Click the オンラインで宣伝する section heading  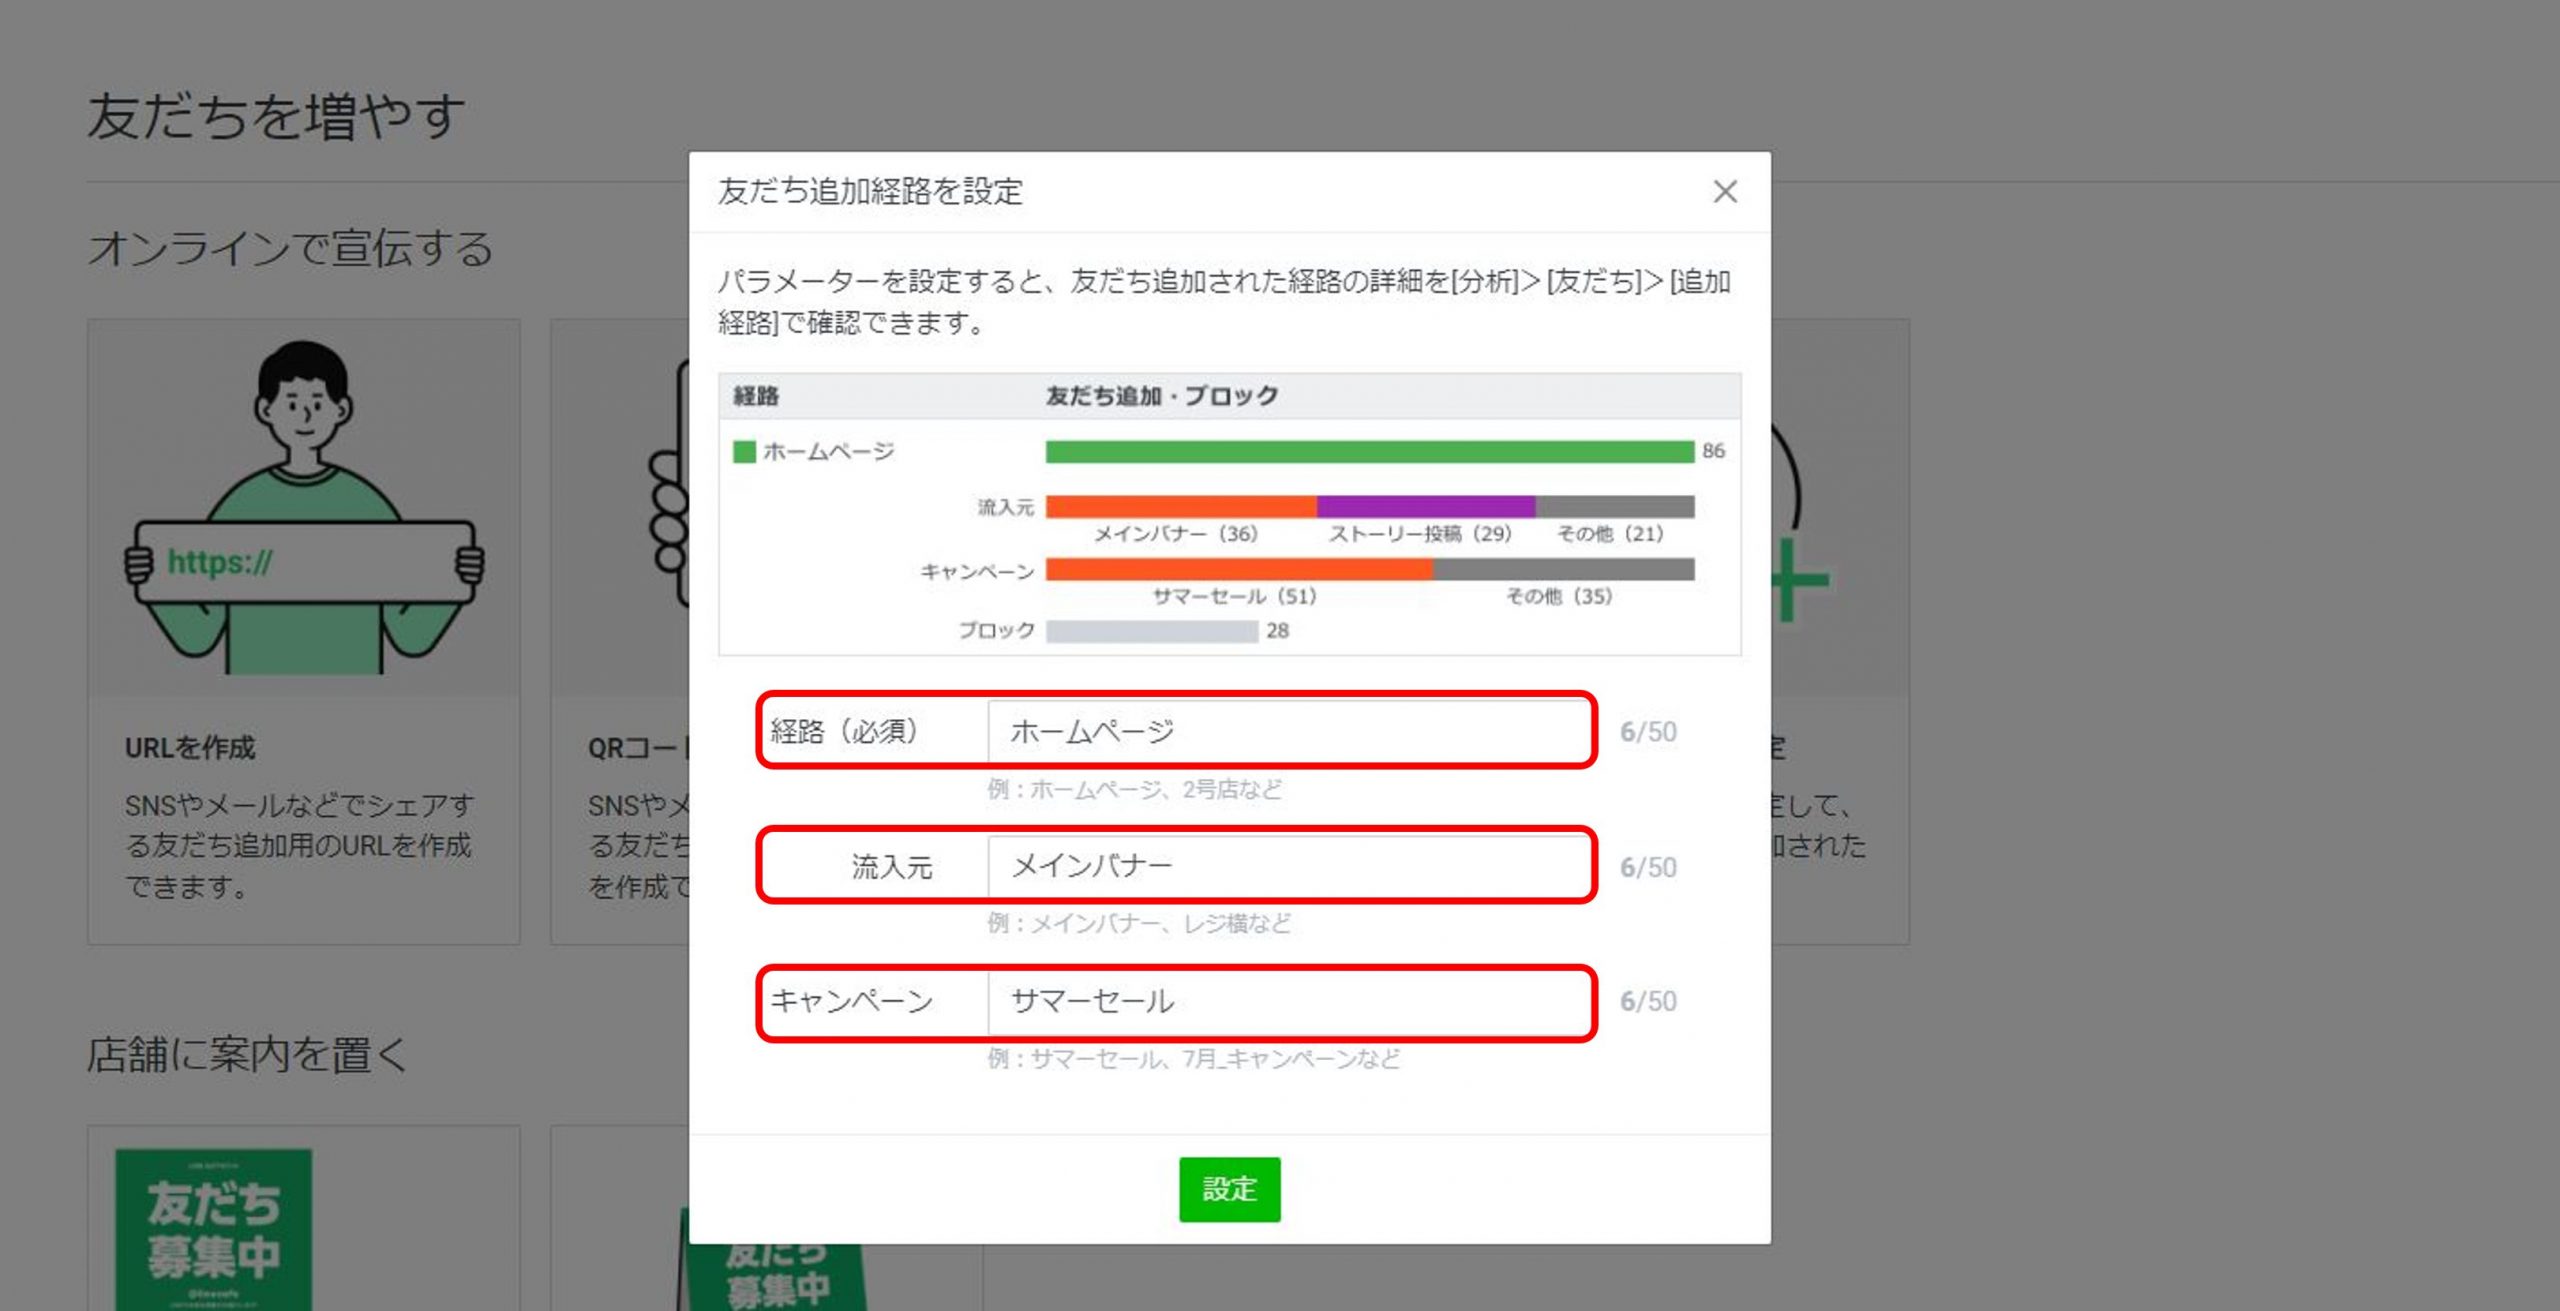[x=291, y=248]
